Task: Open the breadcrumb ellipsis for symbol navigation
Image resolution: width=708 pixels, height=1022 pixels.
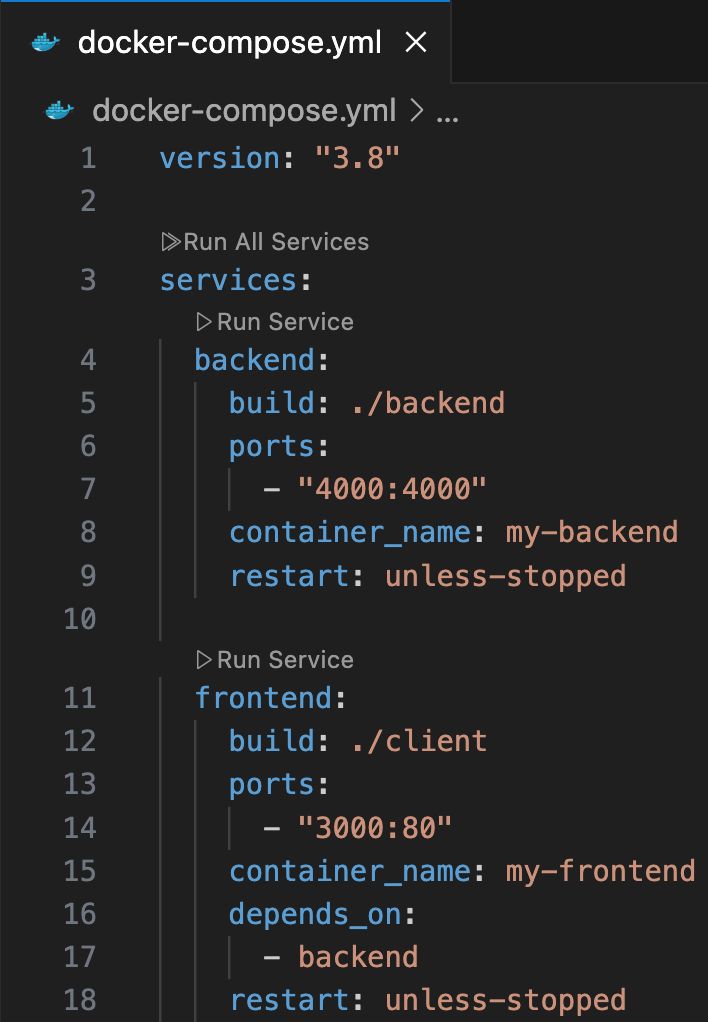Action: 446,112
